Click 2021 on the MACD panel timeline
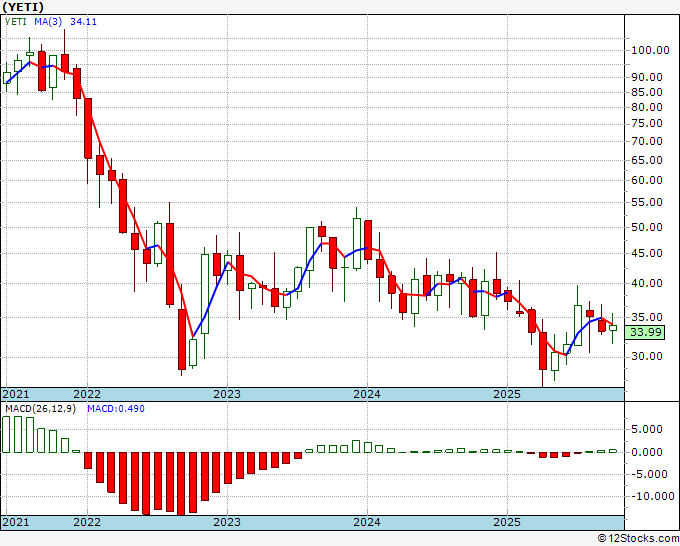The width and height of the screenshot is (680, 546). [16, 522]
